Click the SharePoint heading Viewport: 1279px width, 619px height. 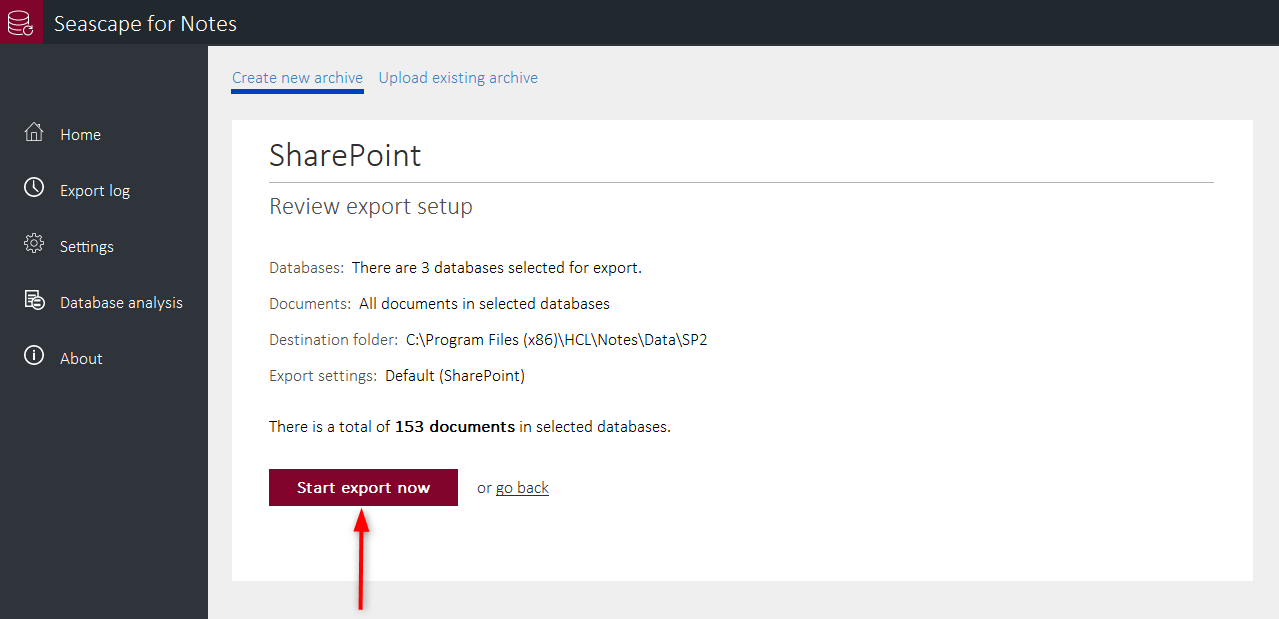pos(345,155)
